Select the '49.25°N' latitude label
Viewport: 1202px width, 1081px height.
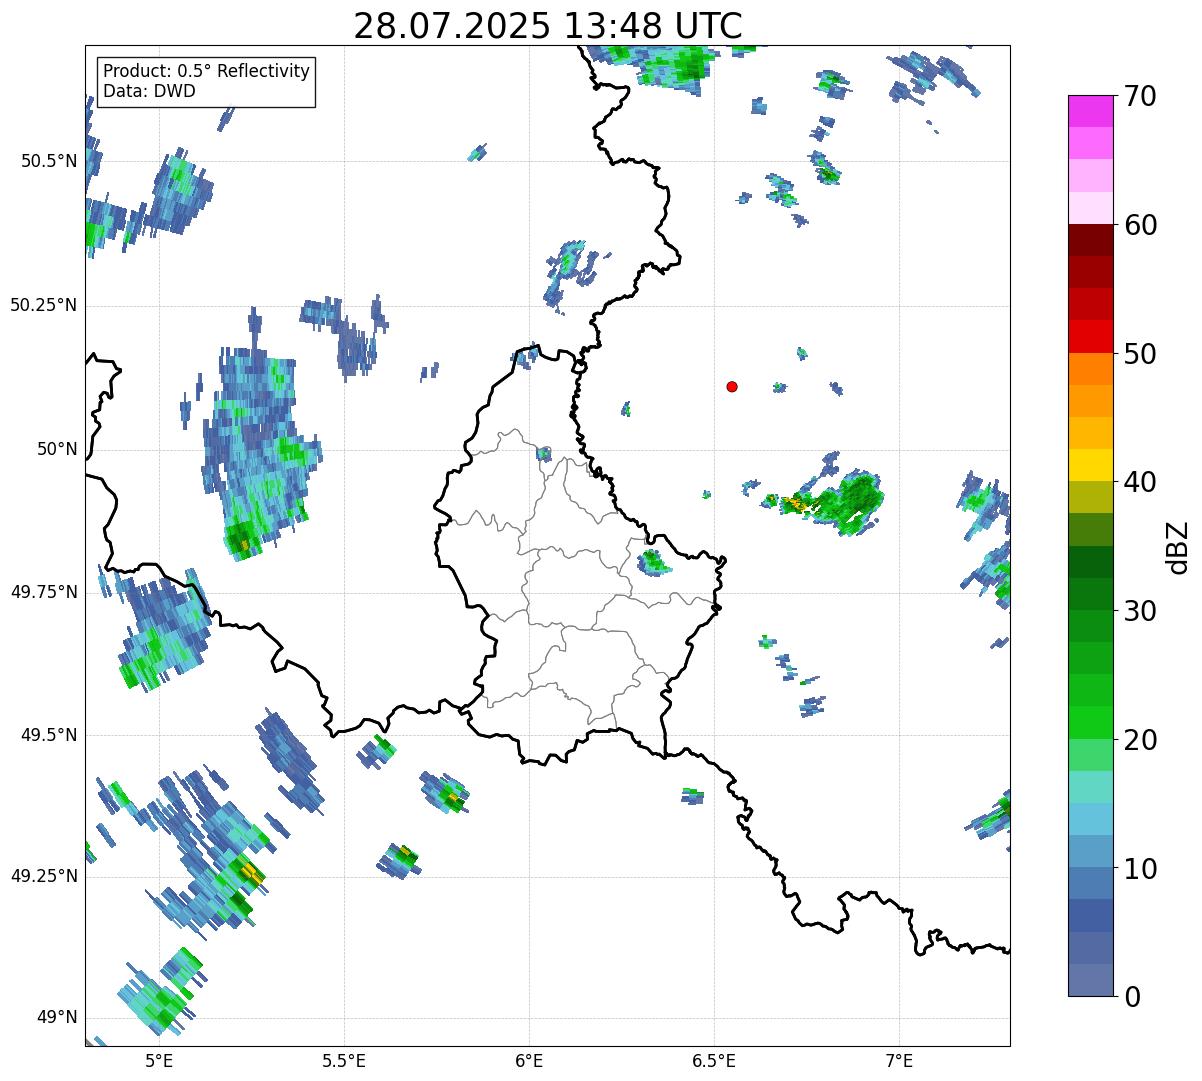[44, 877]
